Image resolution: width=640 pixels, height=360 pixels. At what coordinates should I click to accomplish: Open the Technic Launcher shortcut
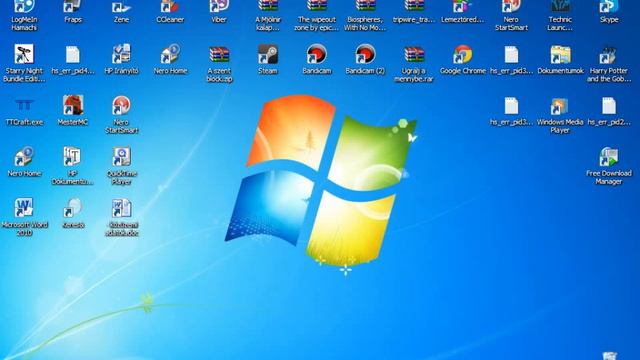pyautogui.click(x=560, y=16)
